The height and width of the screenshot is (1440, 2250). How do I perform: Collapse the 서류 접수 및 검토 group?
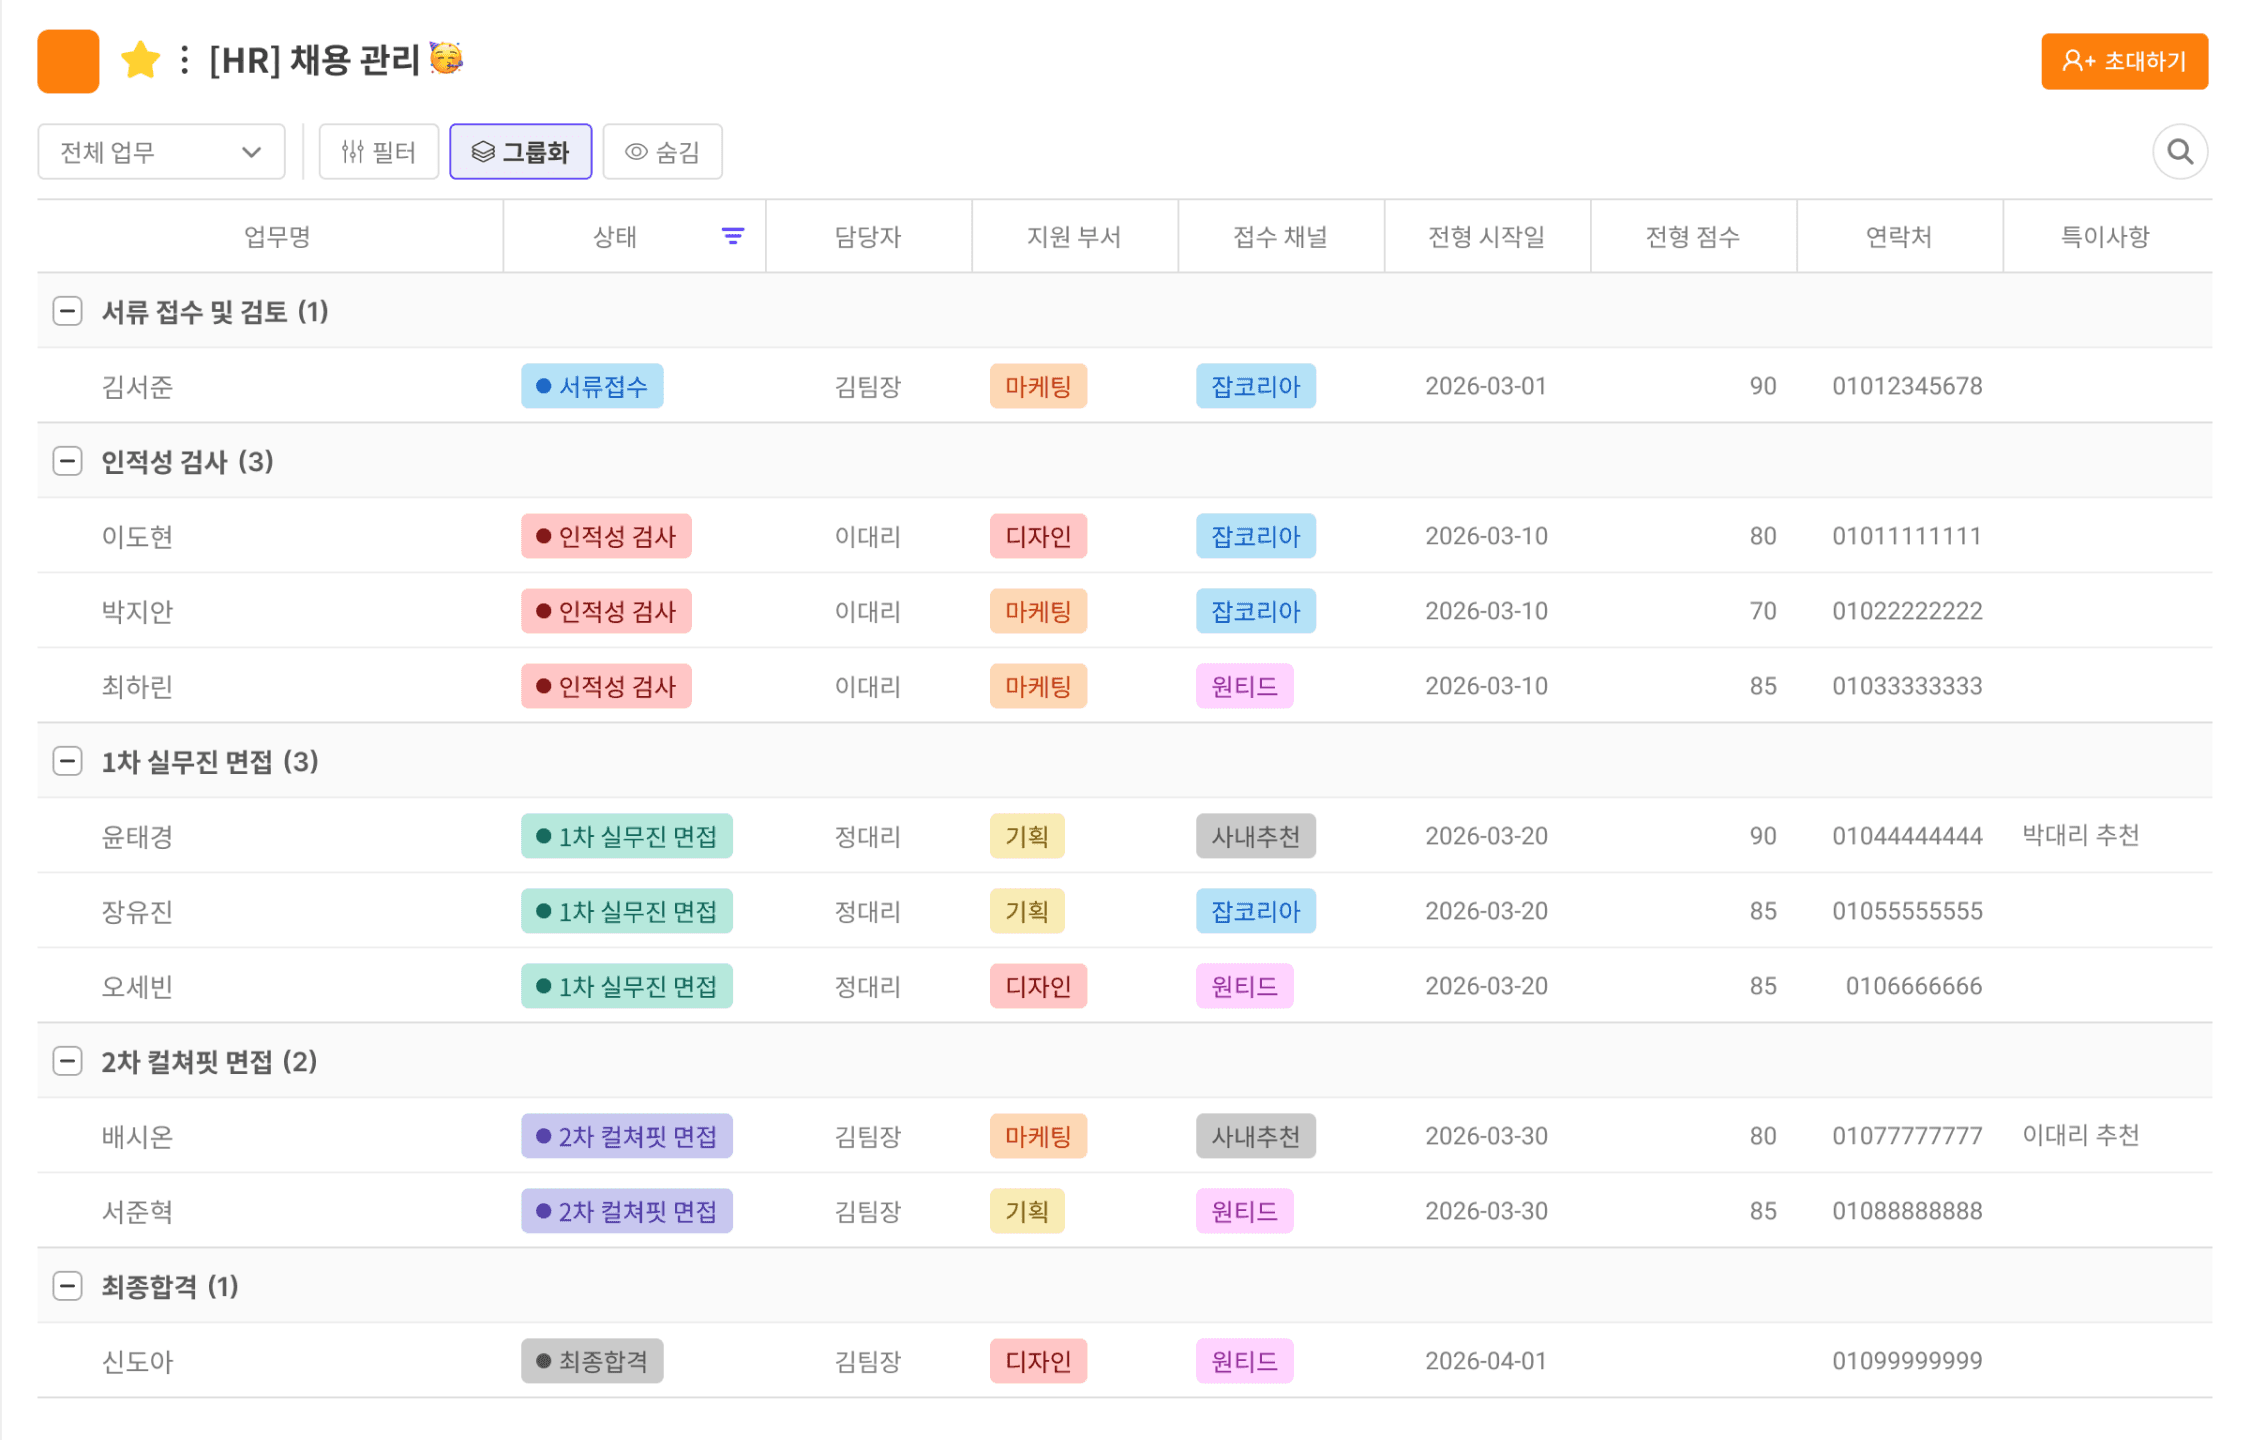point(67,311)
